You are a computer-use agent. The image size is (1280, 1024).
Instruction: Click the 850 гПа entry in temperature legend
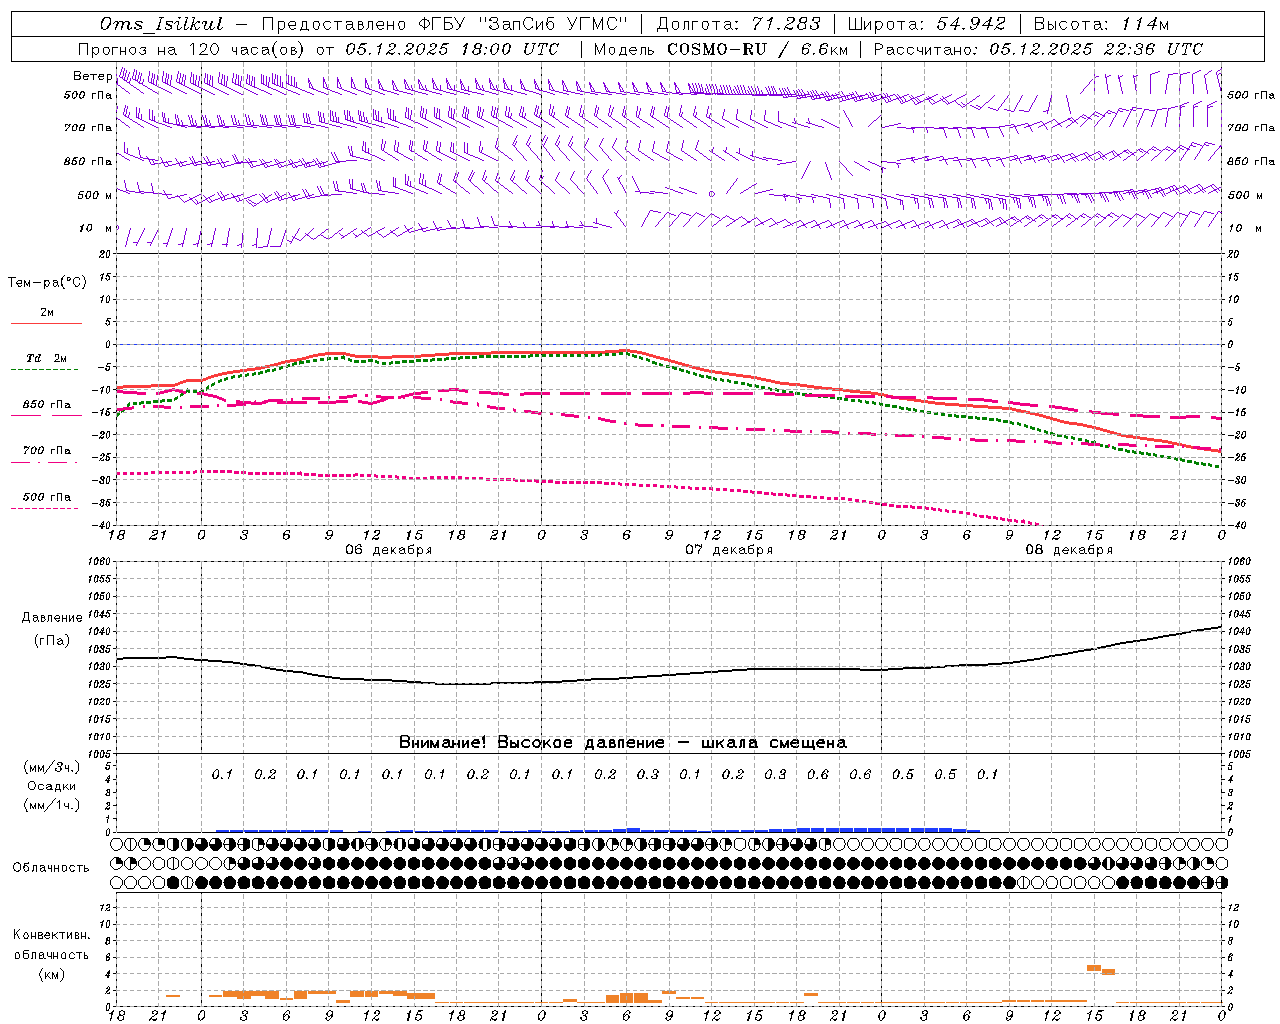point(46,405)
